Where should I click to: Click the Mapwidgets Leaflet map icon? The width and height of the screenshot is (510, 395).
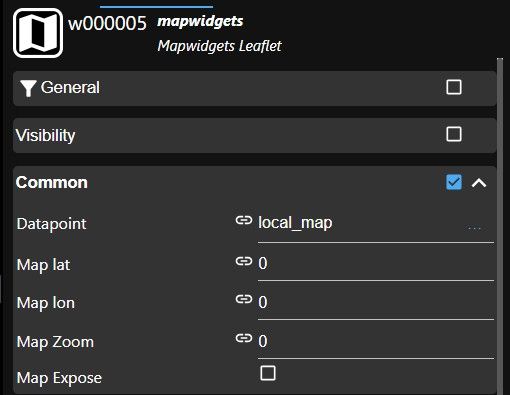(x=38, y=33)
